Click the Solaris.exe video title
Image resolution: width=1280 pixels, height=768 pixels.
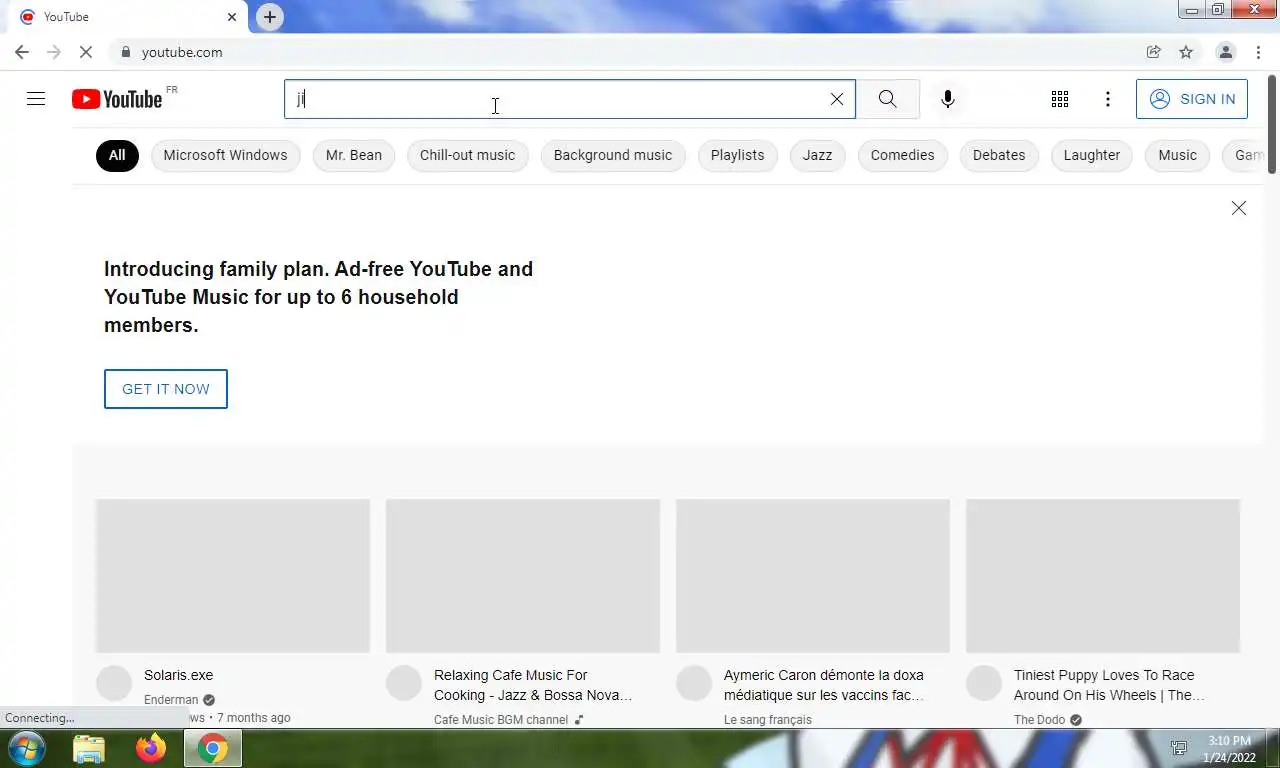coord(178,675)
